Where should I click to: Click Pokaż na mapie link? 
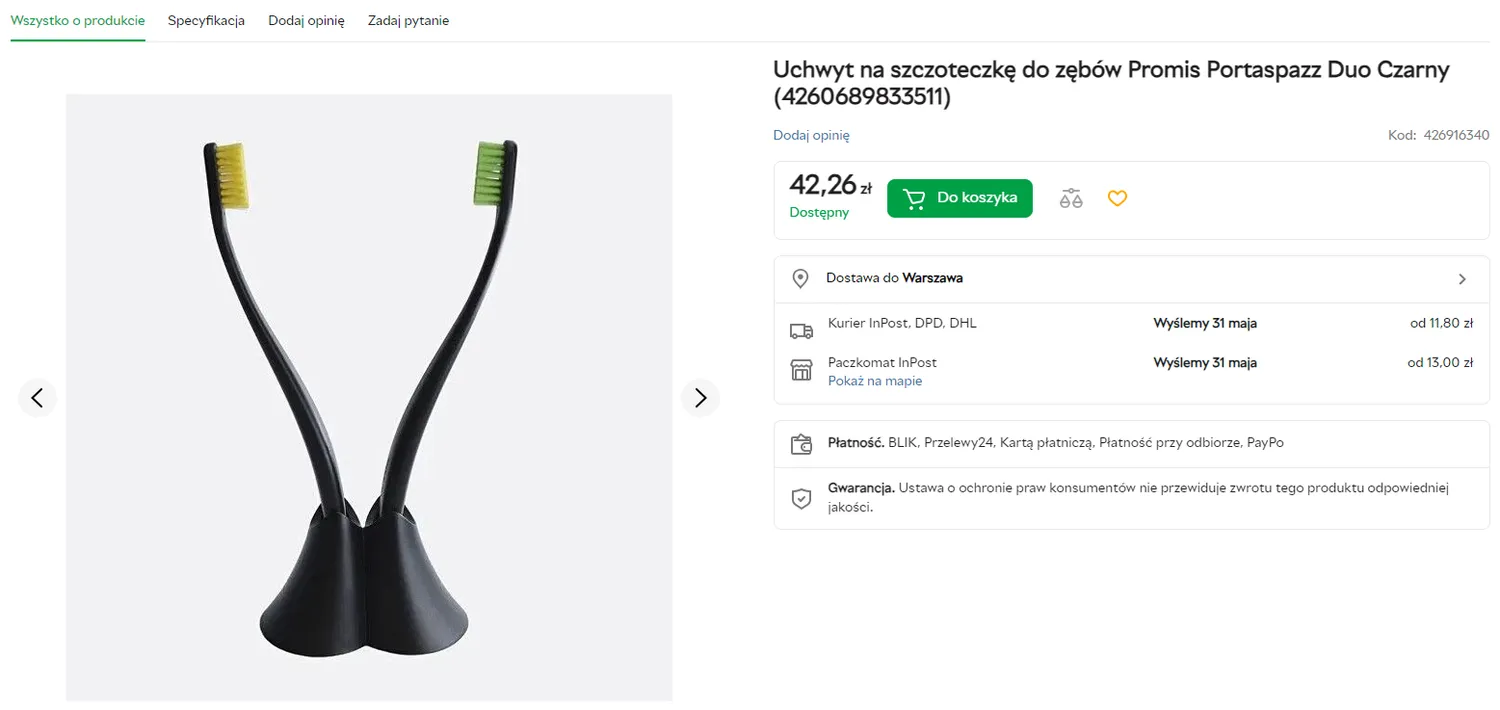point(875,381)
